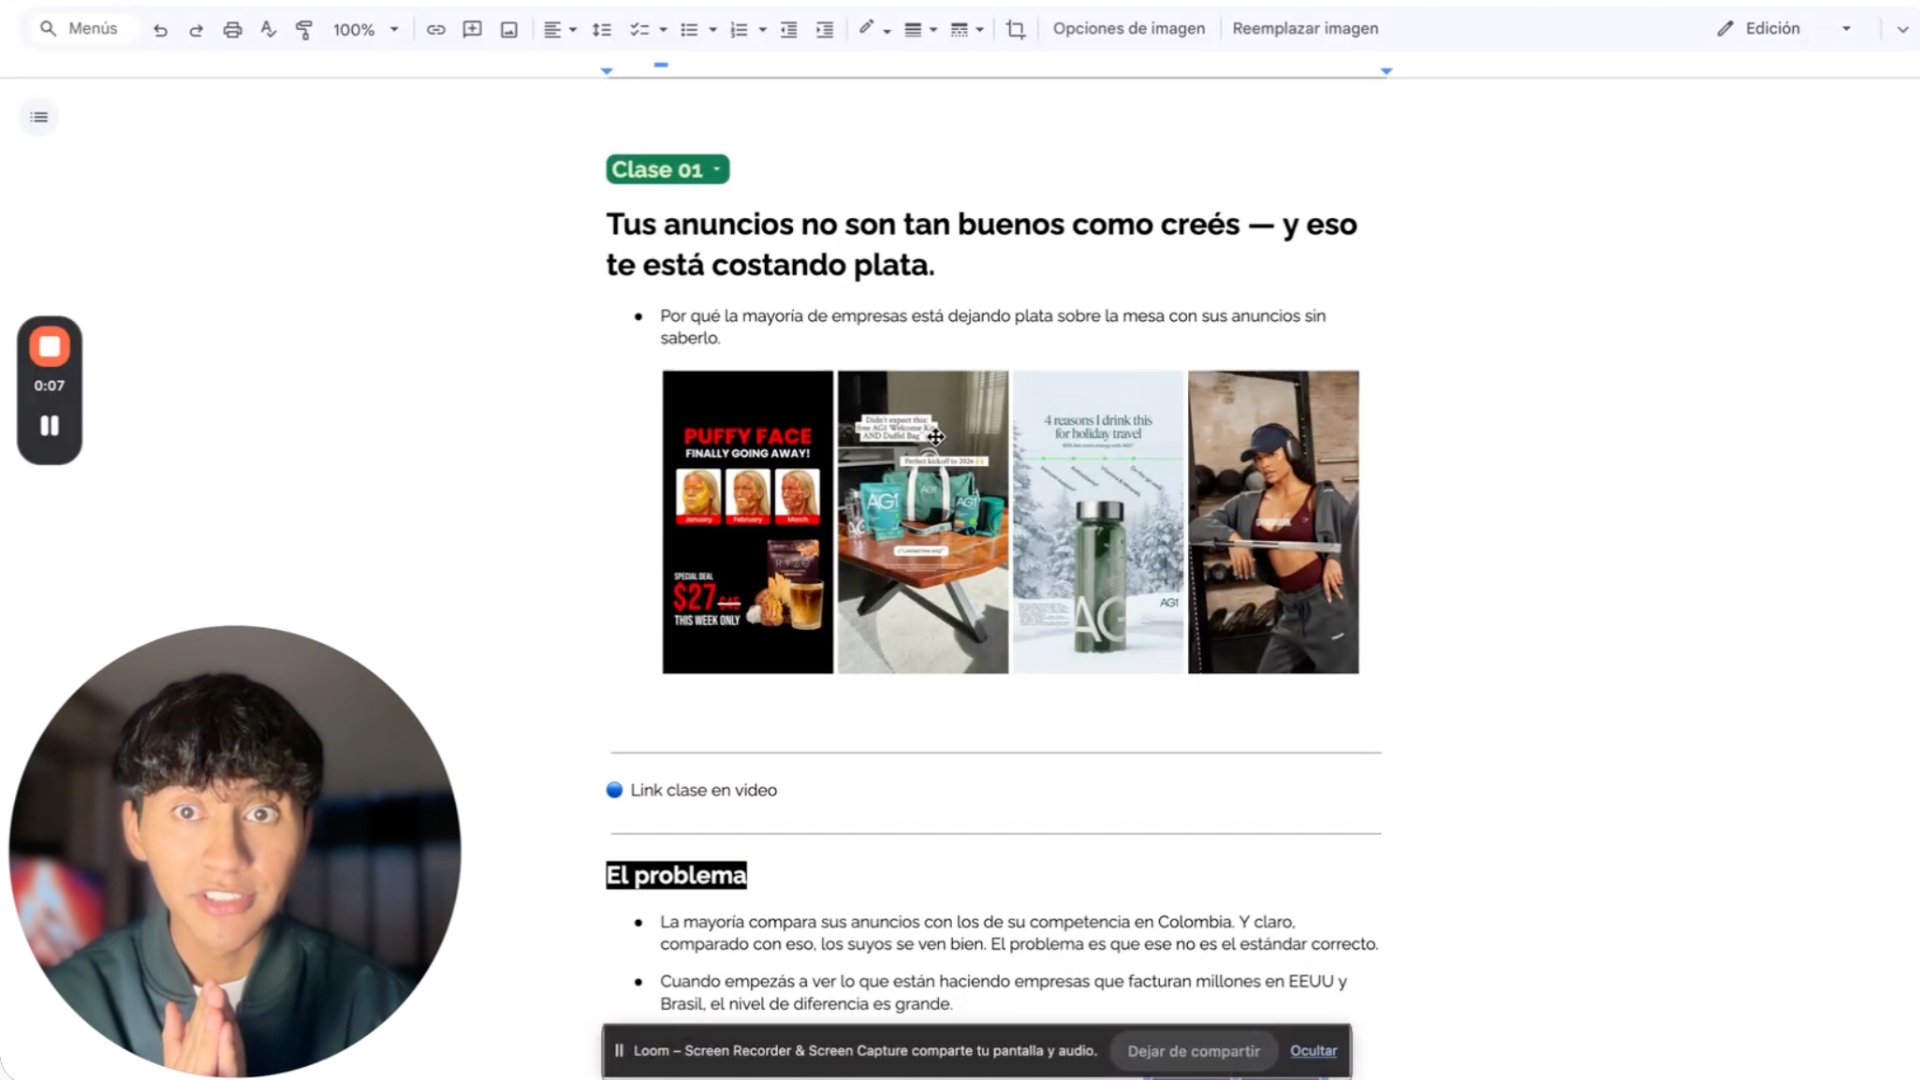This screenshot has width=1920, height=1080.
Task: Click Dejar de compartir button
Action: (x=1193, y=1051)
